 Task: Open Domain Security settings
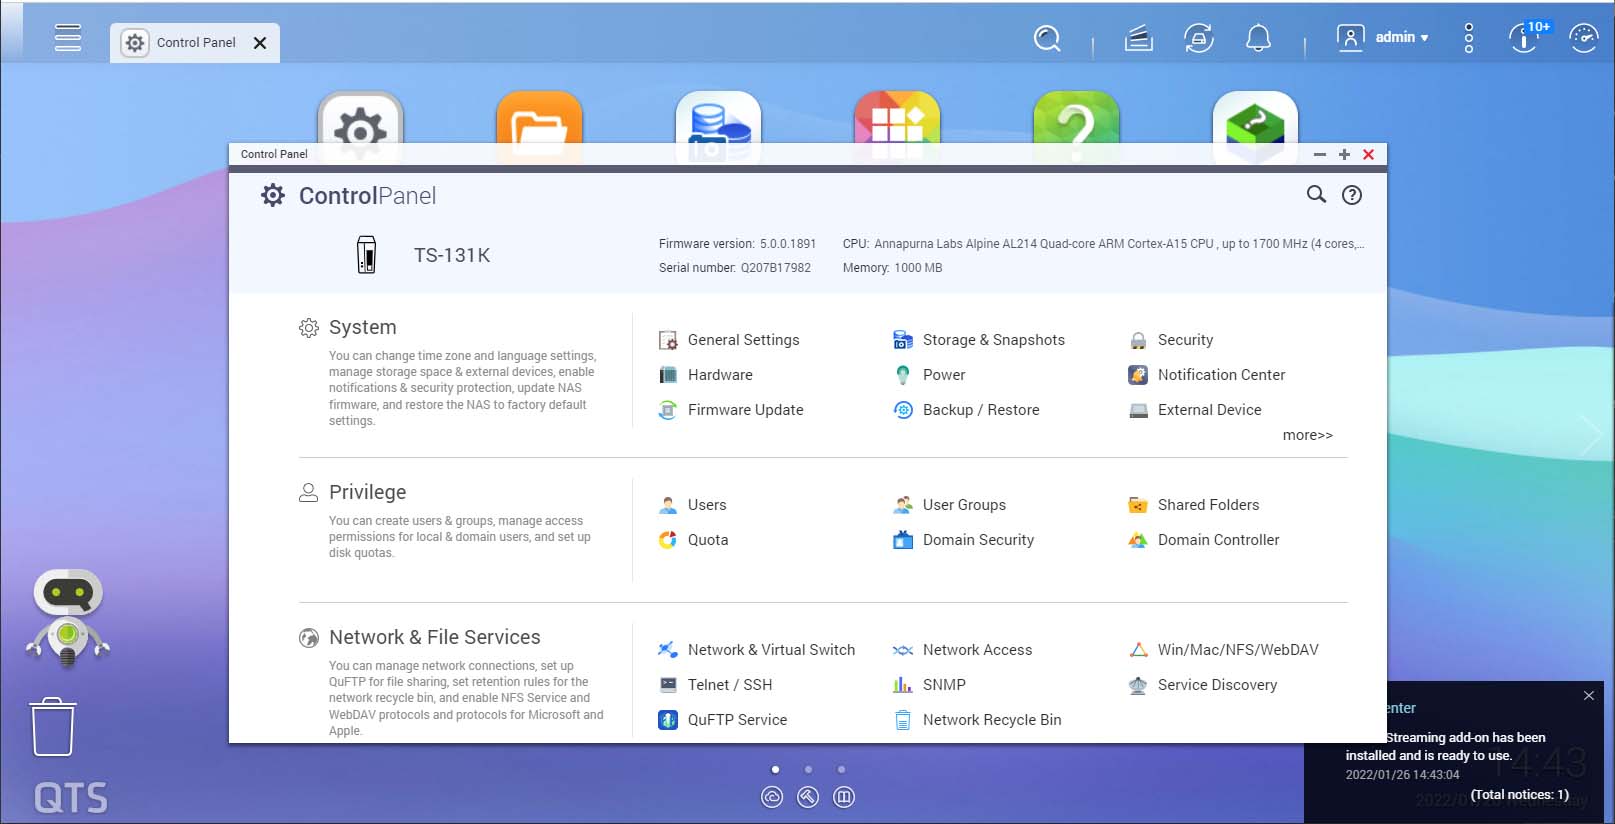[x=963, y=540]
